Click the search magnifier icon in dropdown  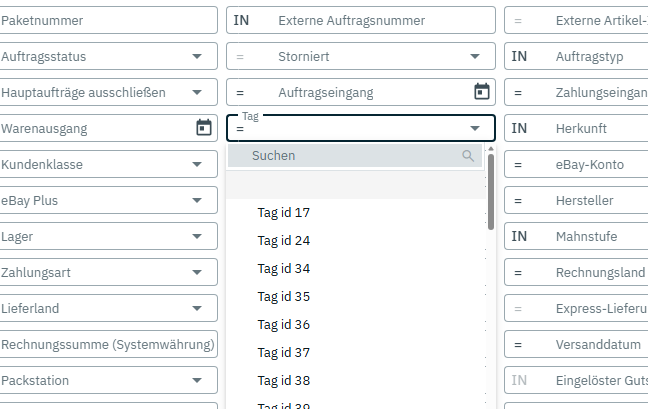click(x=468, y=156)
